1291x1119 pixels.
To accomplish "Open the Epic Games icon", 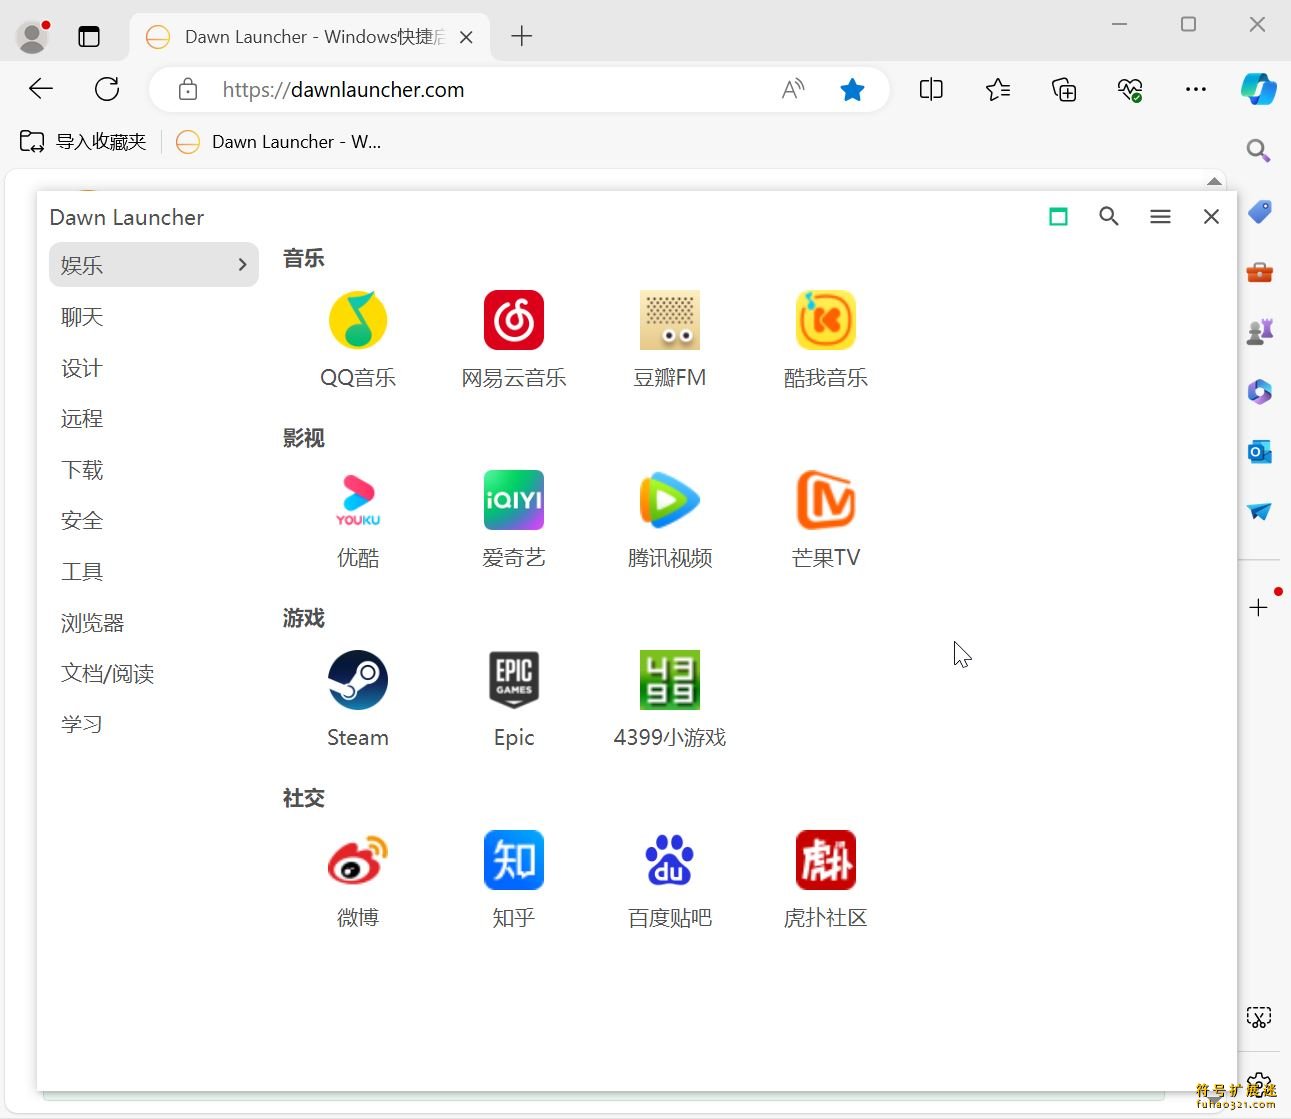I will (x=514, y=681).
